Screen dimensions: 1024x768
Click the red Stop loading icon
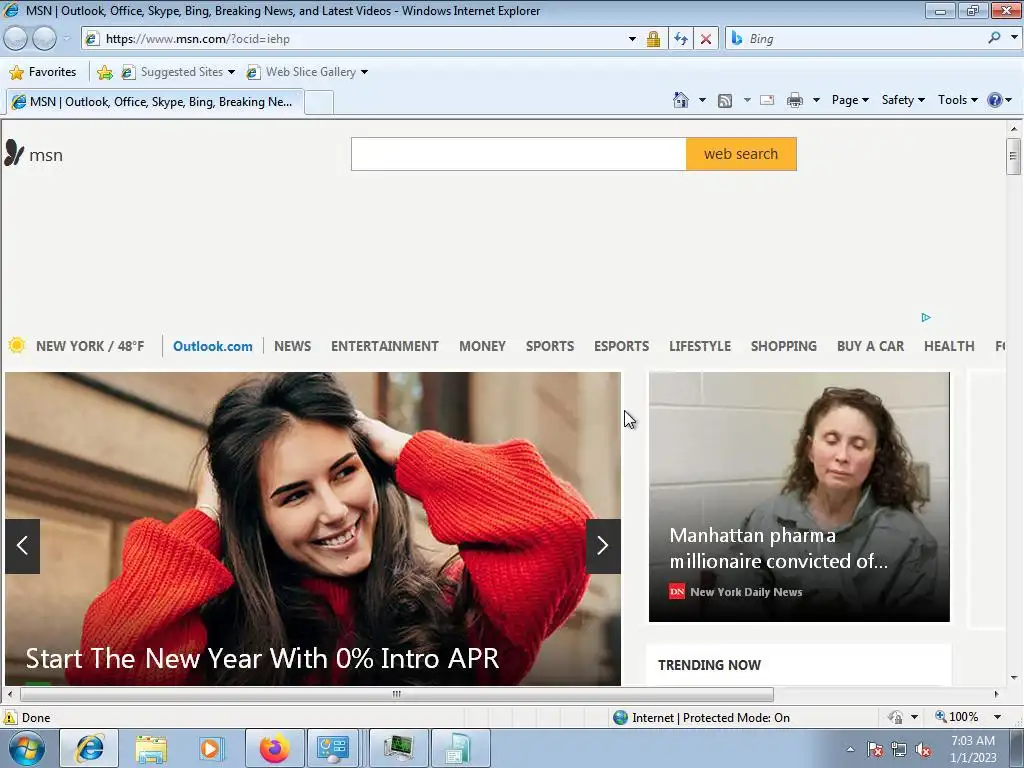tap(706, 39)
